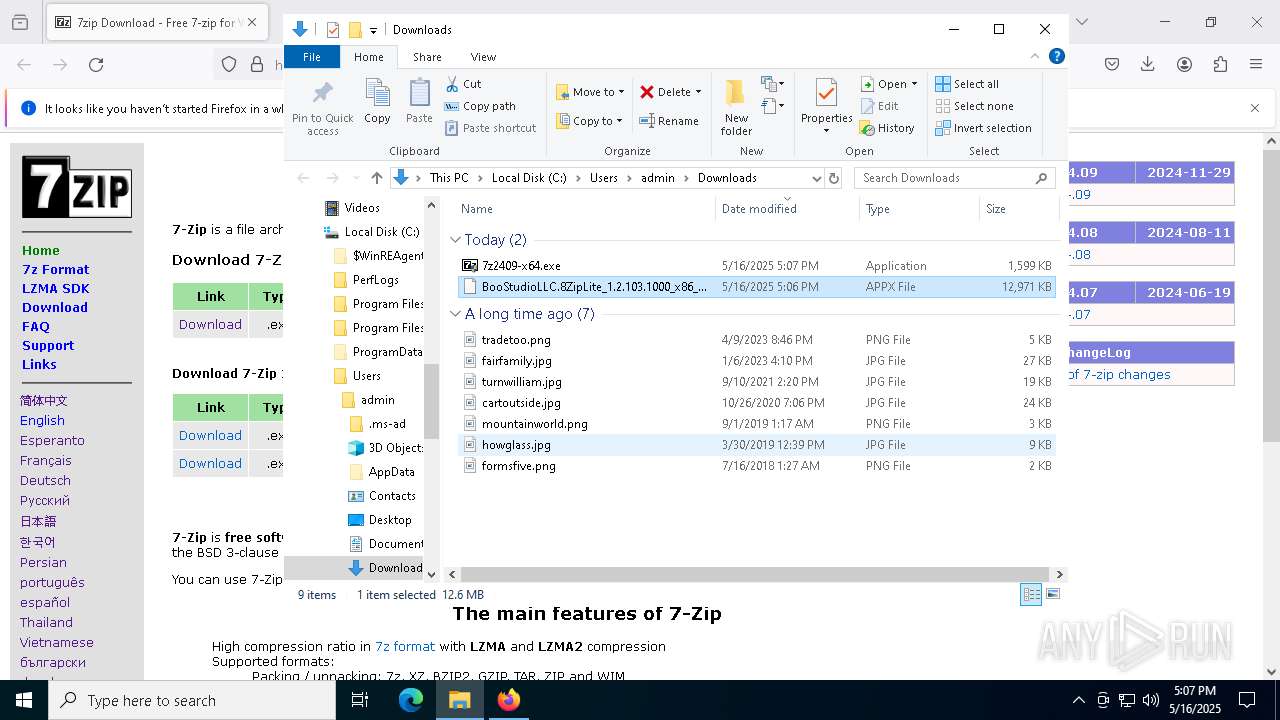
Task: Create a New folder
Action: [x=736, y=108]
